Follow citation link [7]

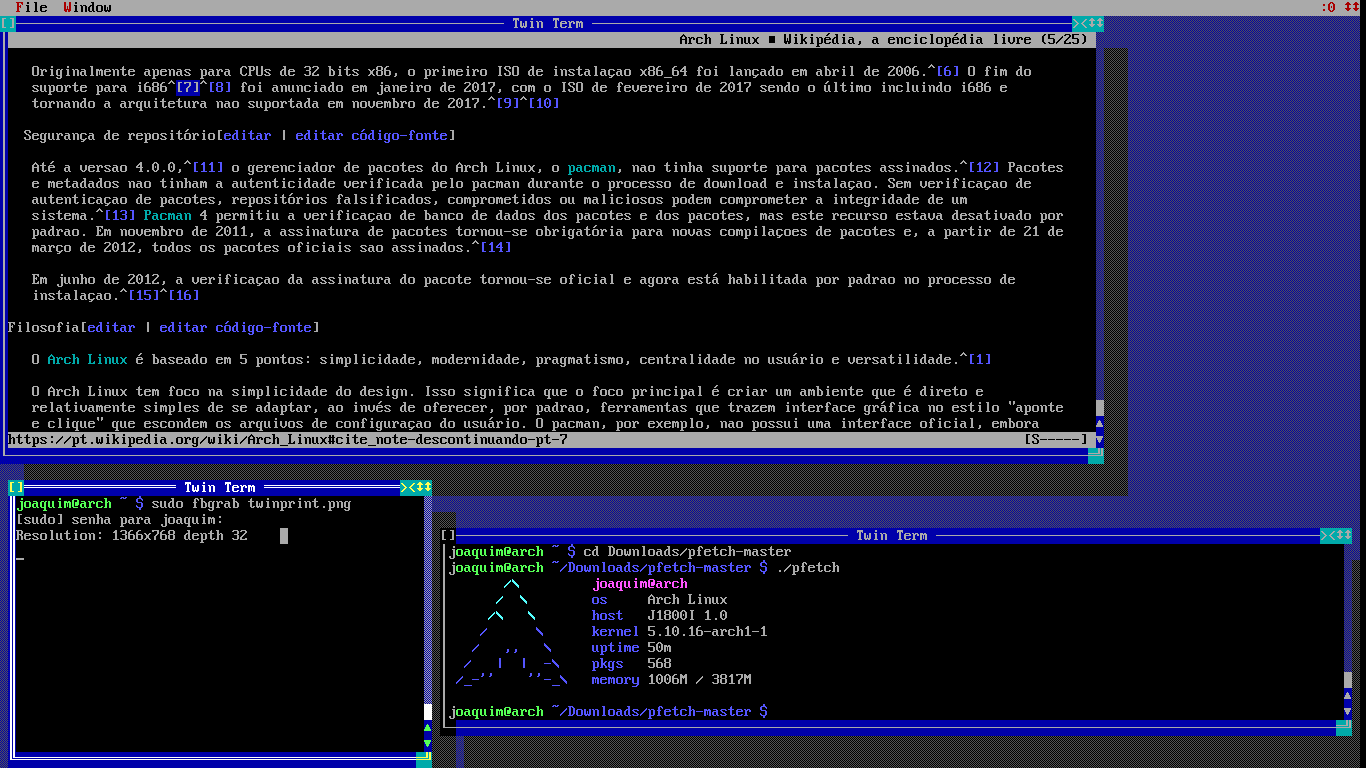[188, 87]
